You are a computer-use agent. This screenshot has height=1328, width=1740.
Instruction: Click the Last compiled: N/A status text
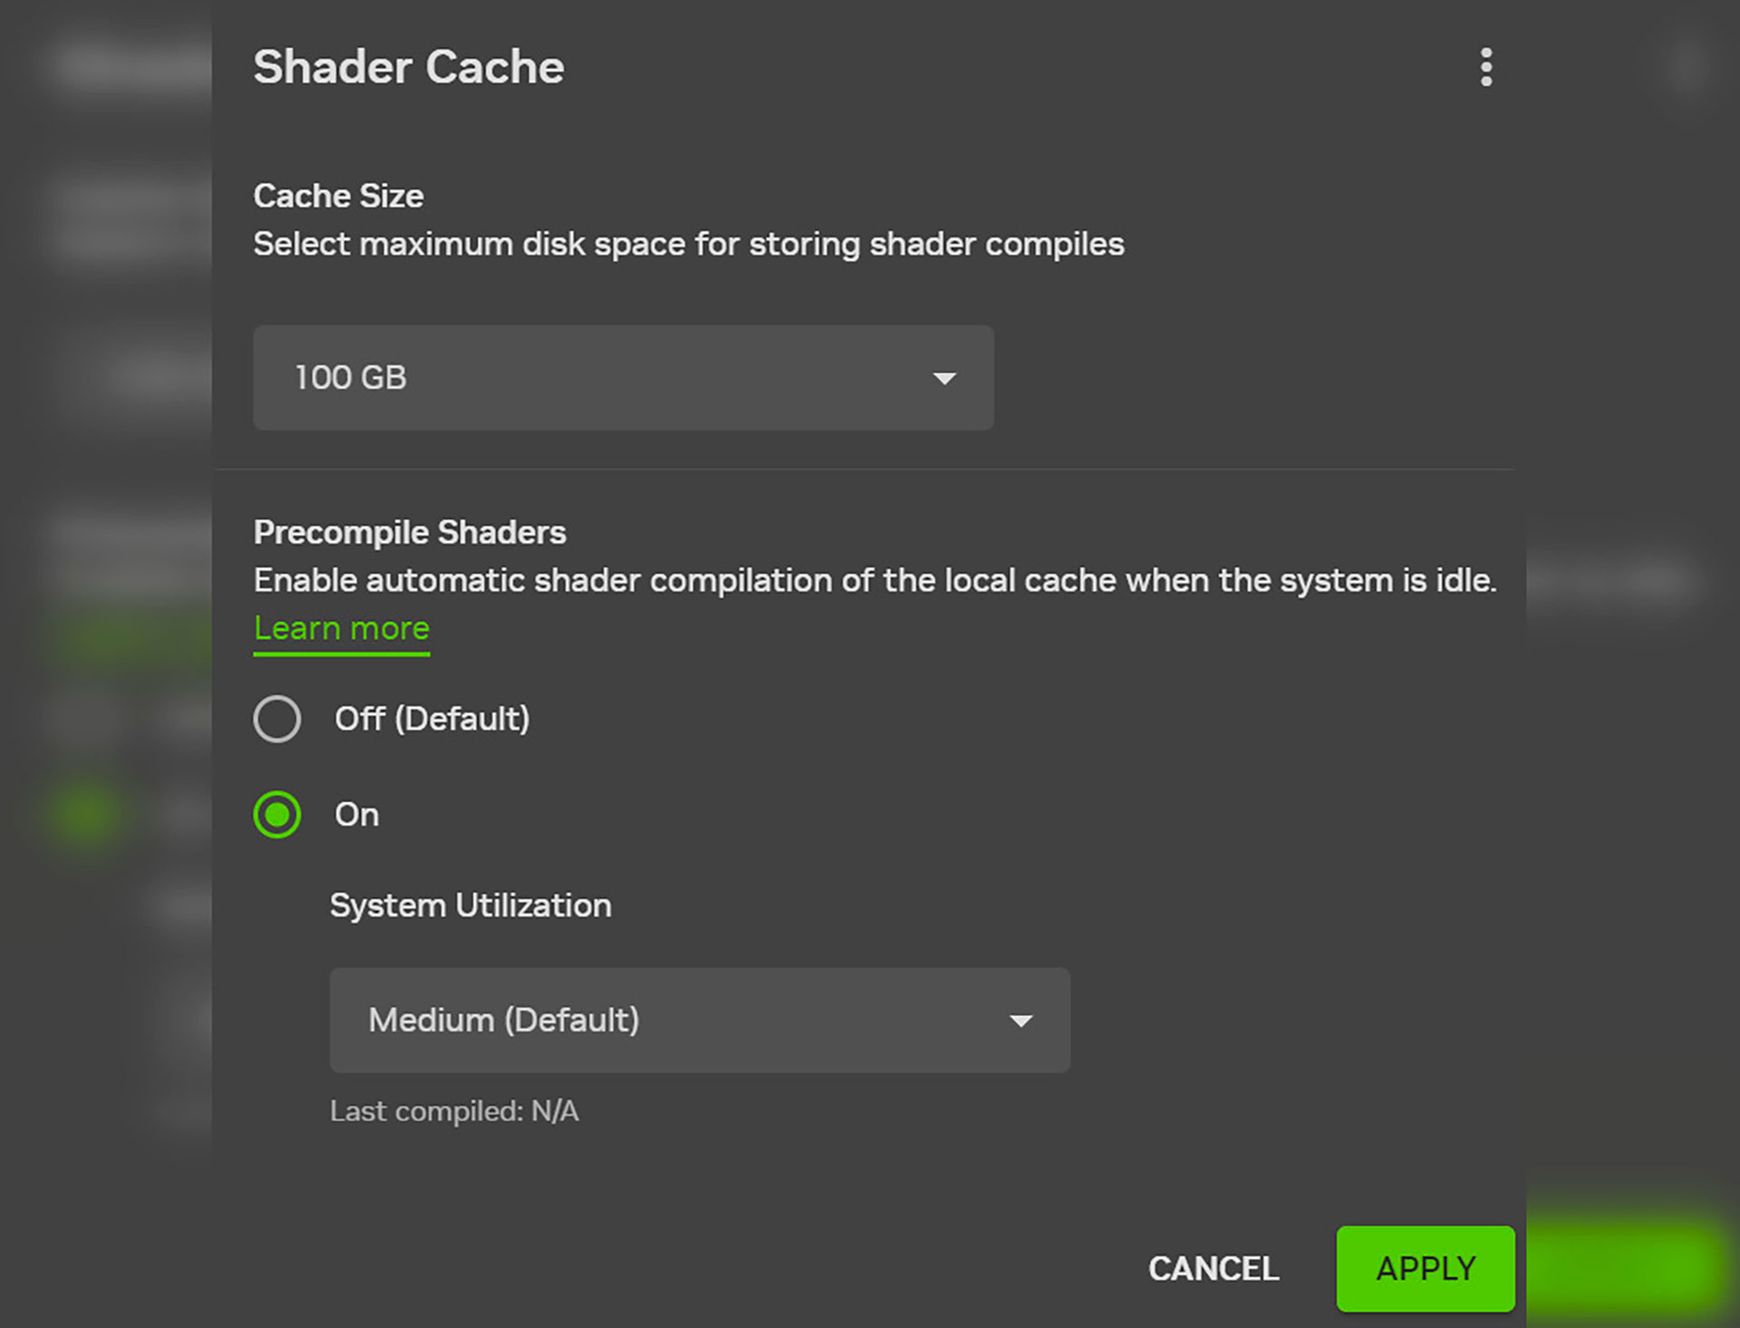click(454, 1110)
